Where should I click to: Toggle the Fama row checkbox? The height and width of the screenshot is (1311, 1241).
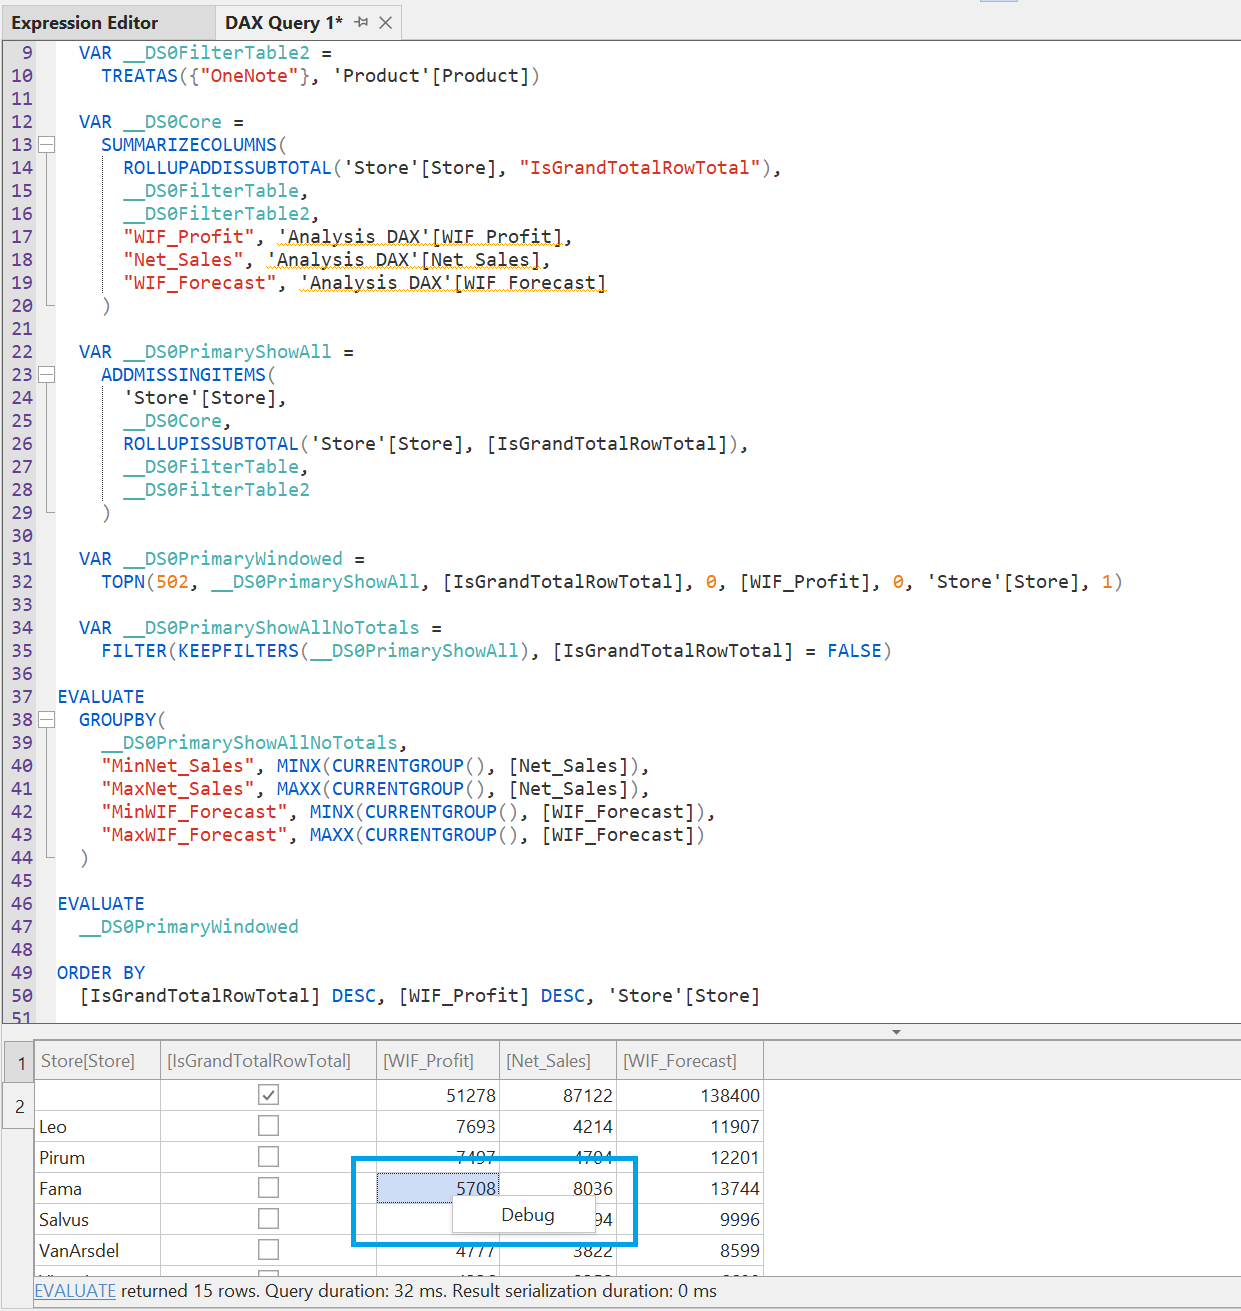coord(268,1187)
